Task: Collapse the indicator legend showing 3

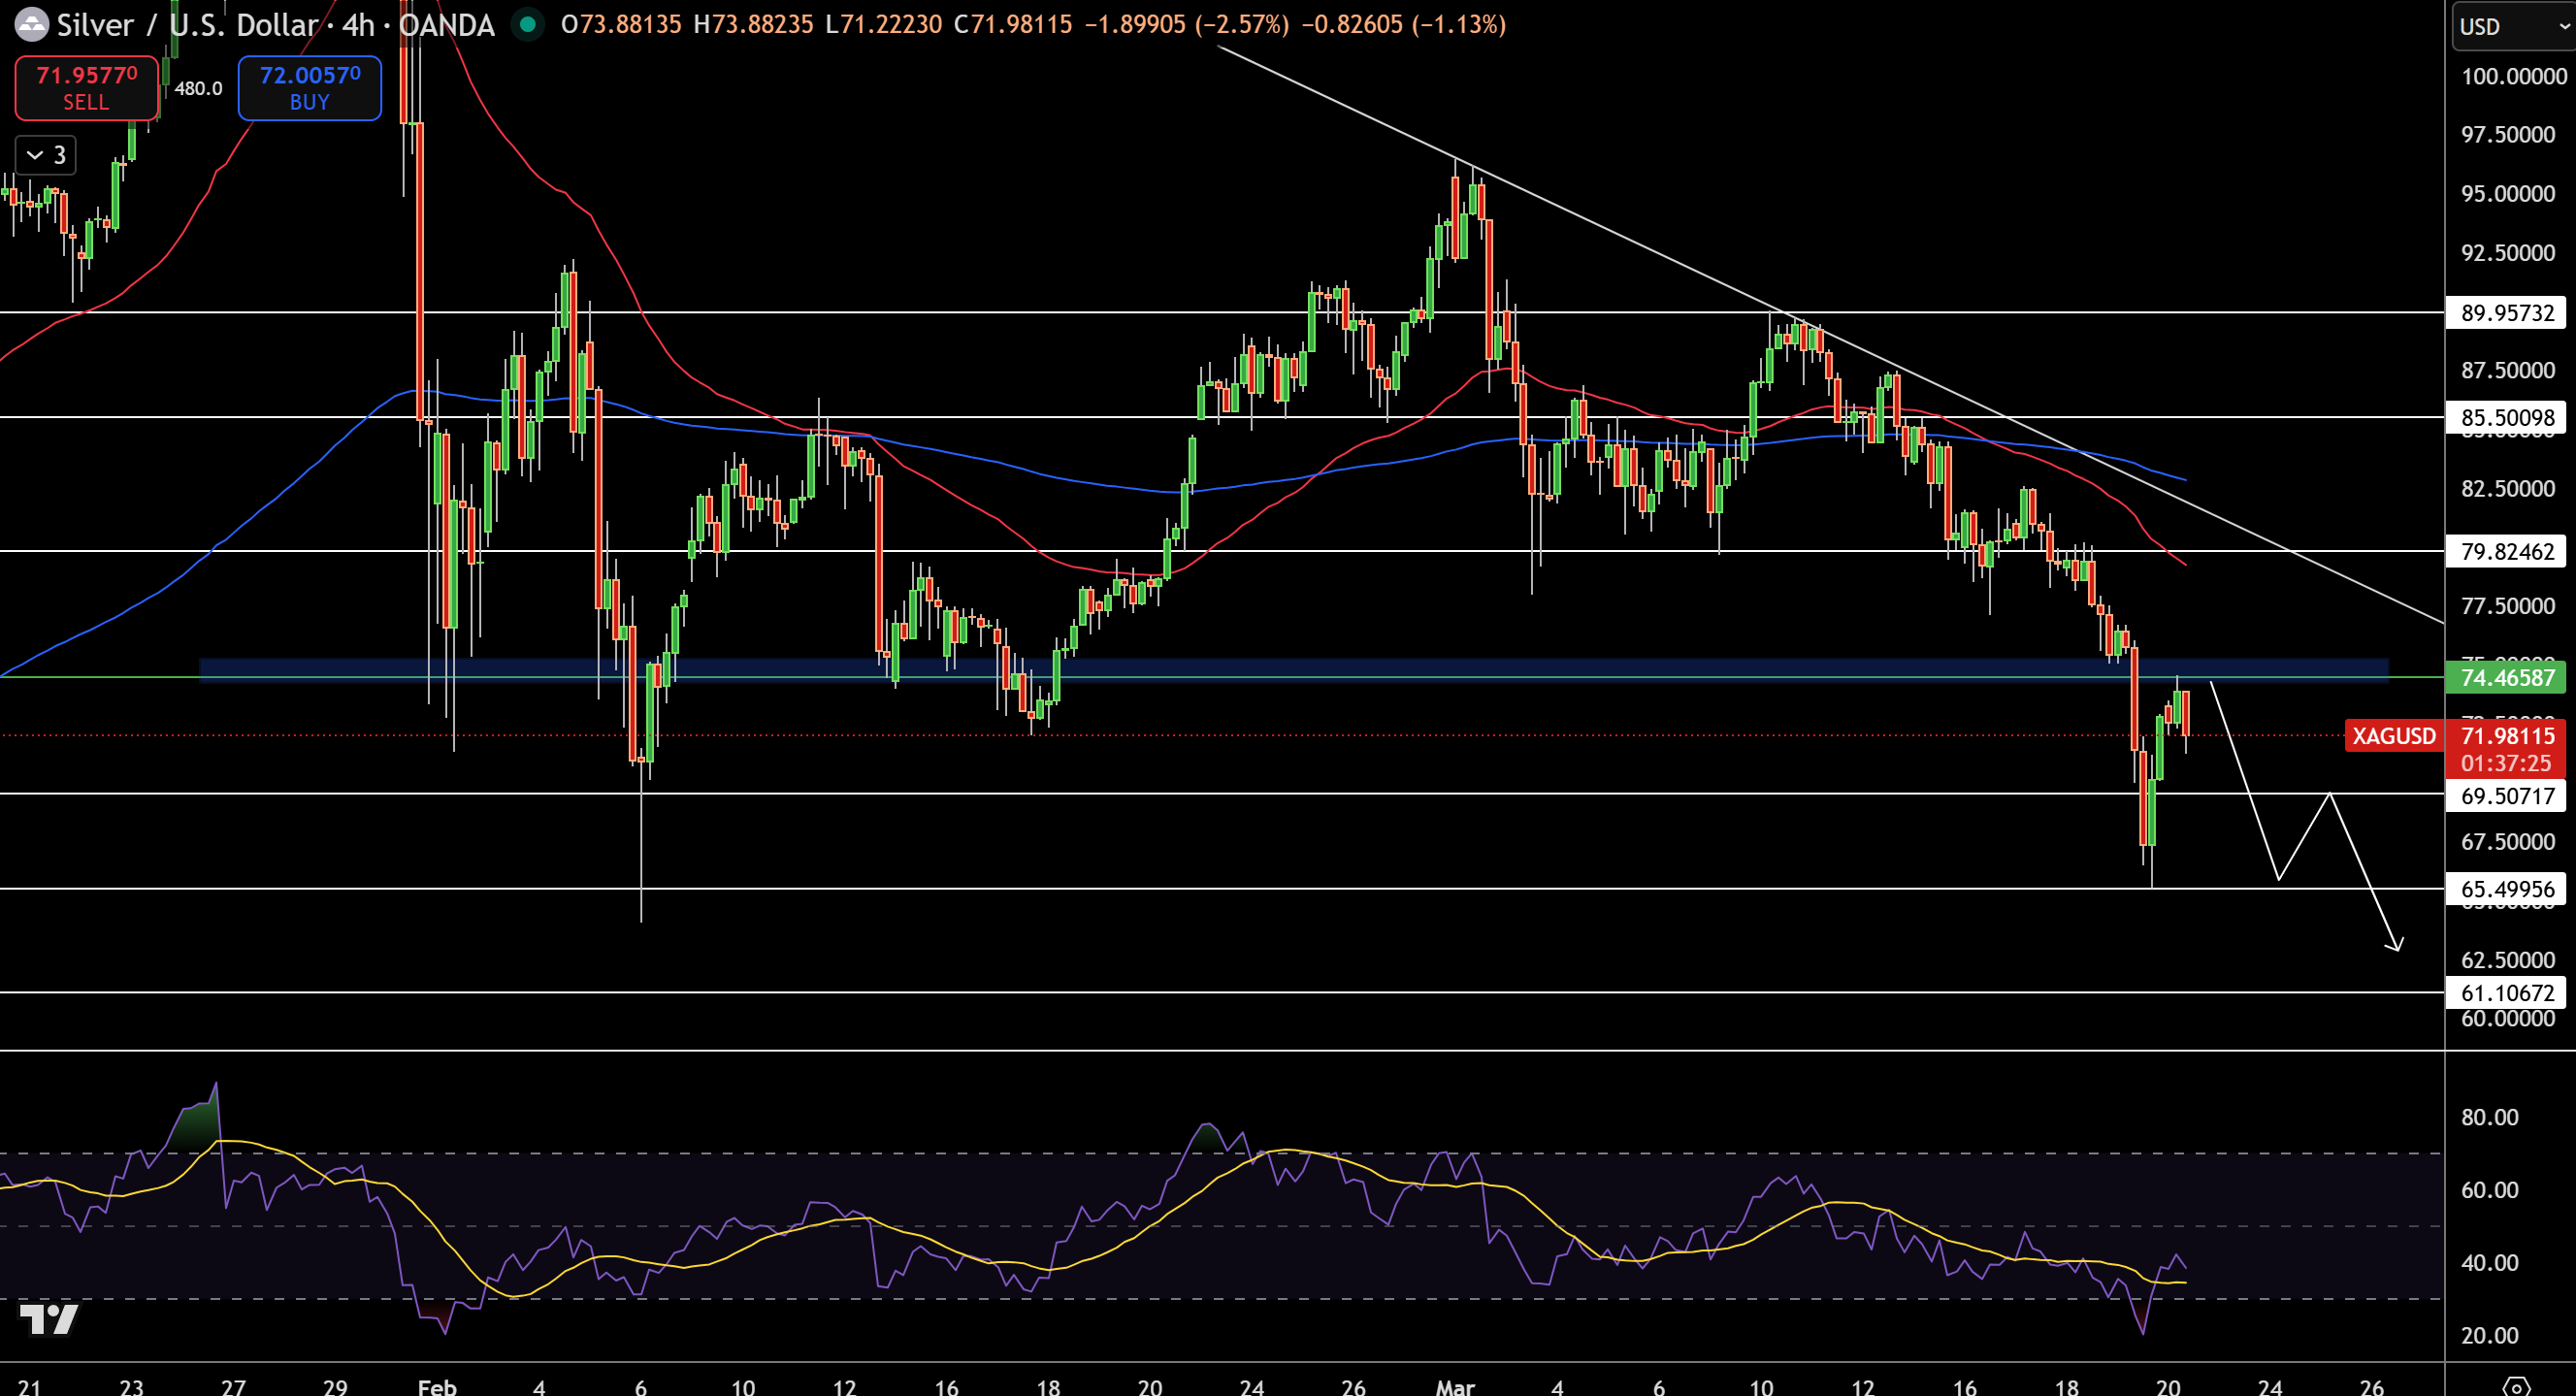Action: (46, 155)
